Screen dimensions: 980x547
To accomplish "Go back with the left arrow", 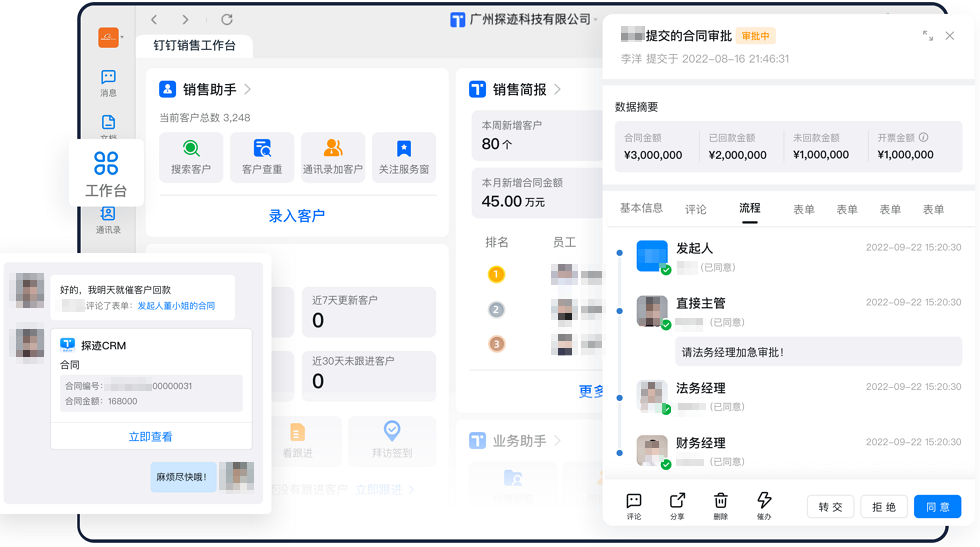I will click(x=154, y=20).
